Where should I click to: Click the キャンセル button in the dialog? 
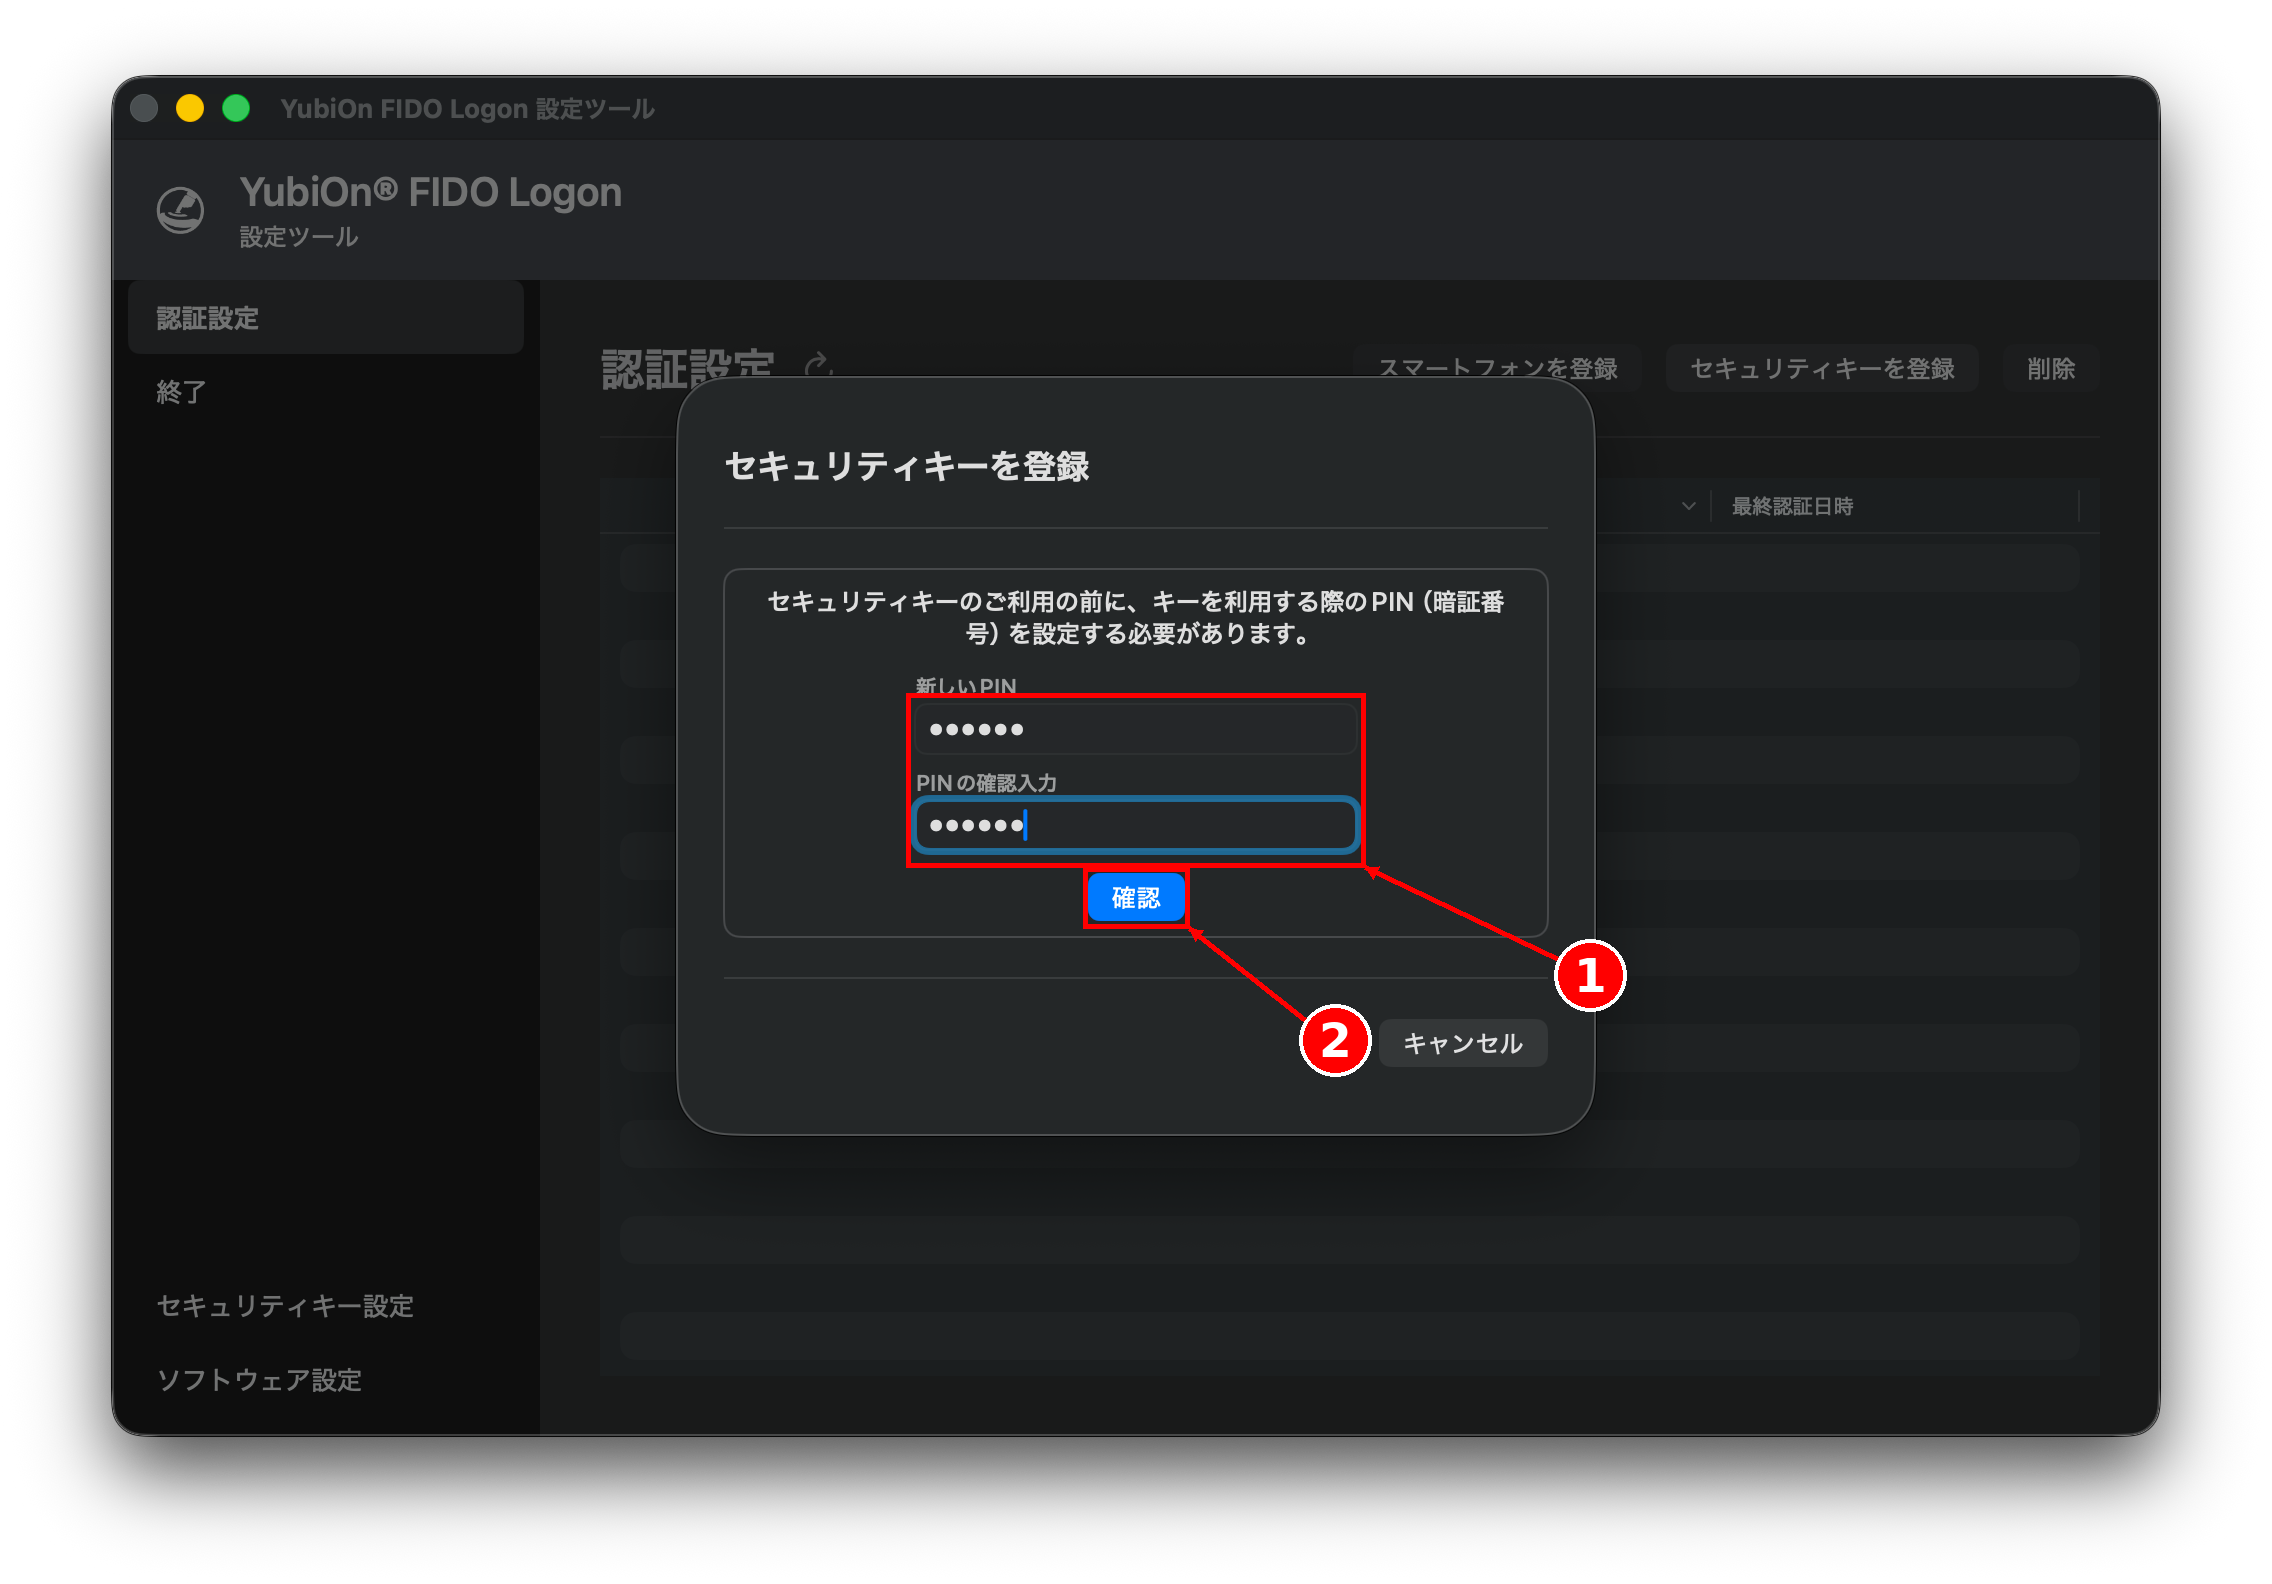(x=1463, y=1043)
